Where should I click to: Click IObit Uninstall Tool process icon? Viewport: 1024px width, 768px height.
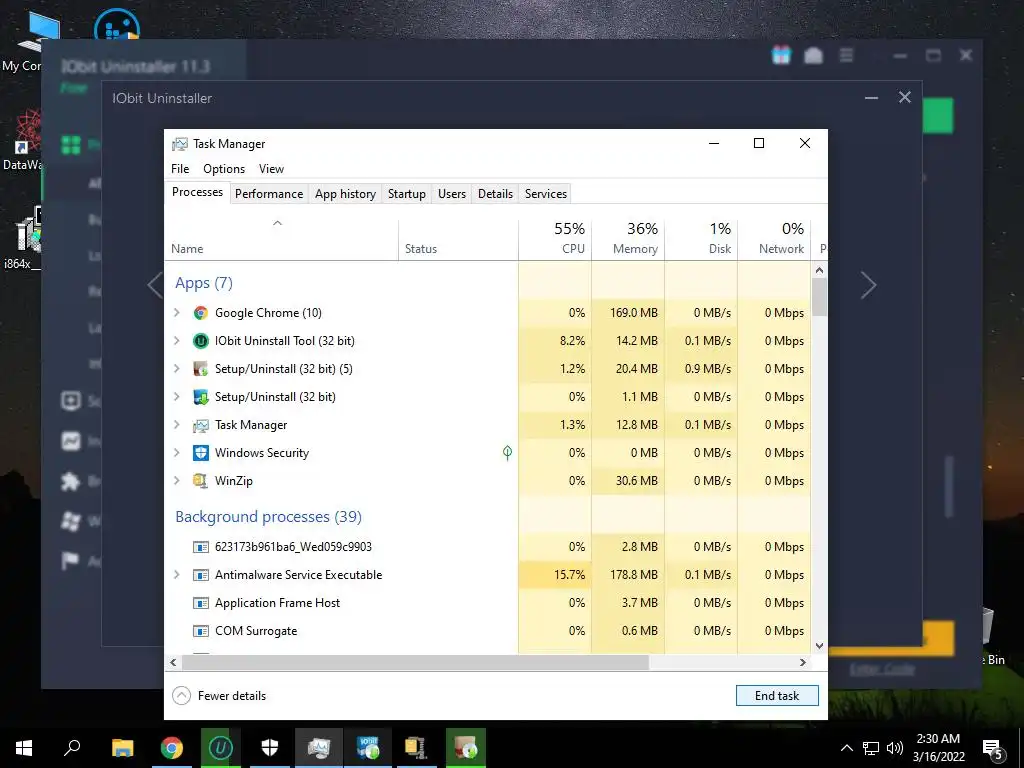tap(200, 341)
